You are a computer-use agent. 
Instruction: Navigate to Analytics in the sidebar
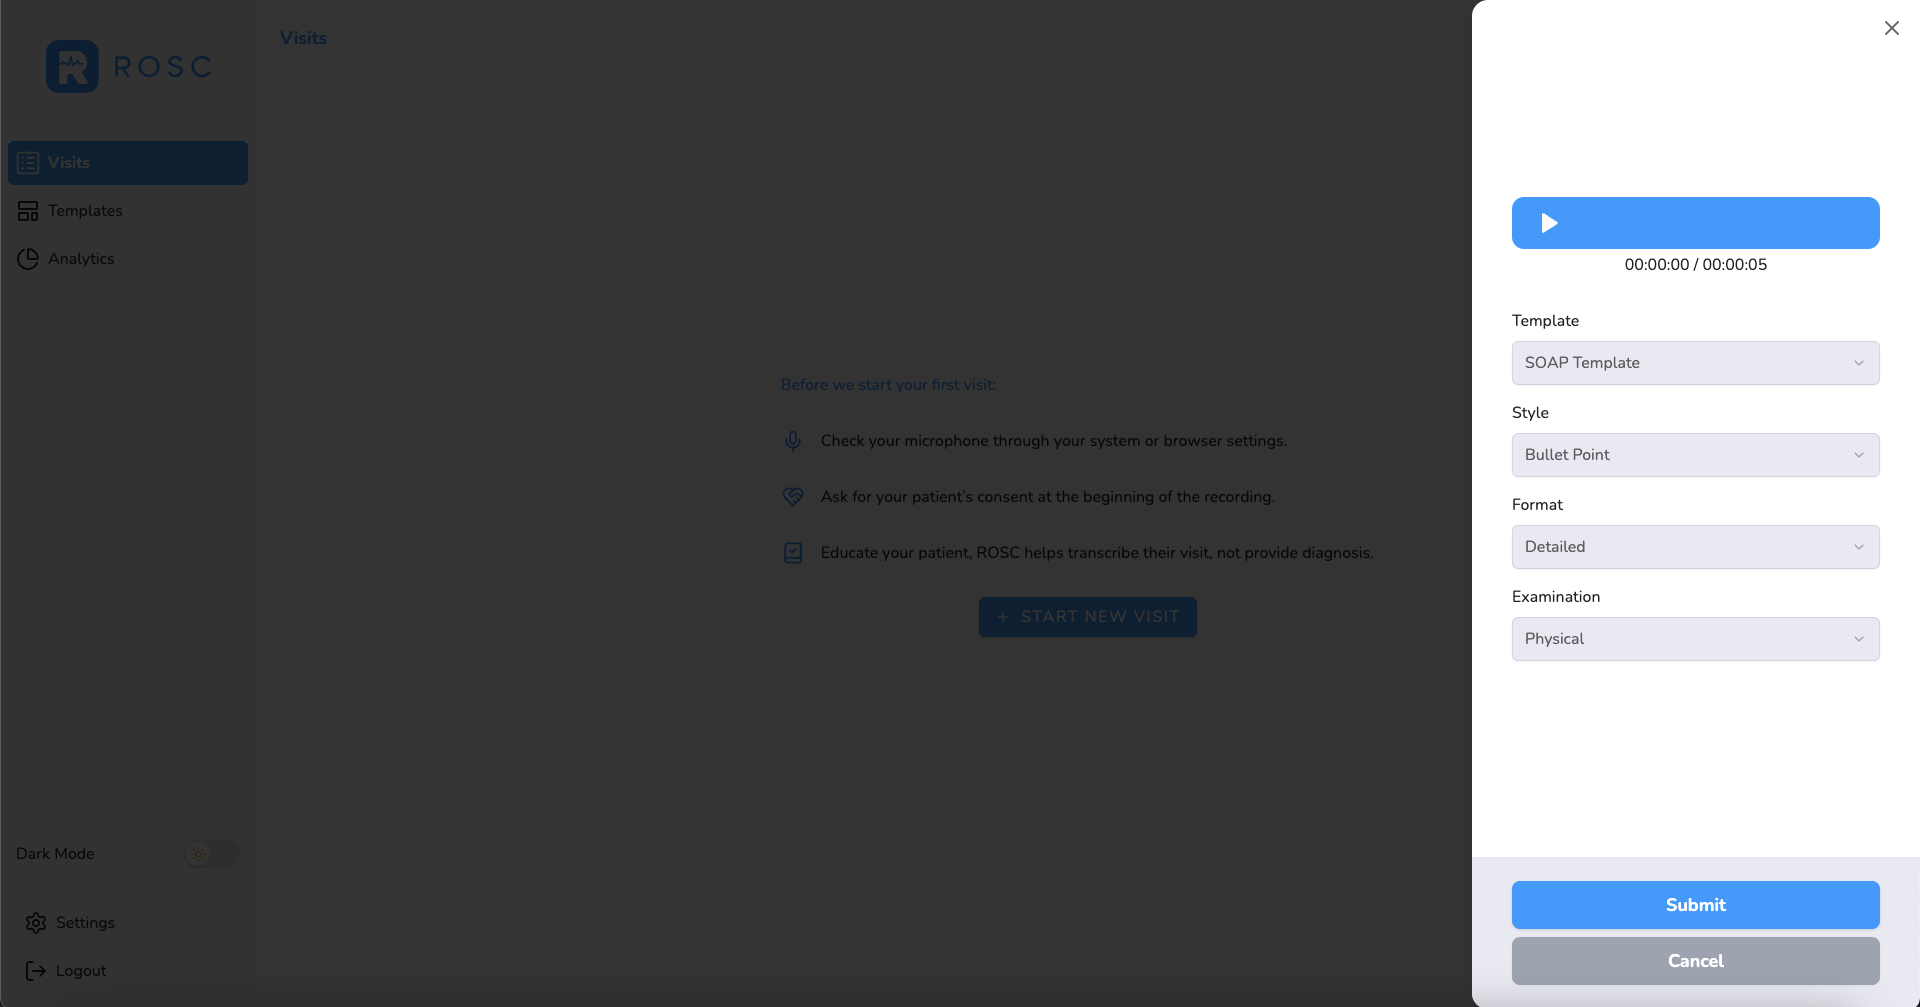click(x=81, y=258)
